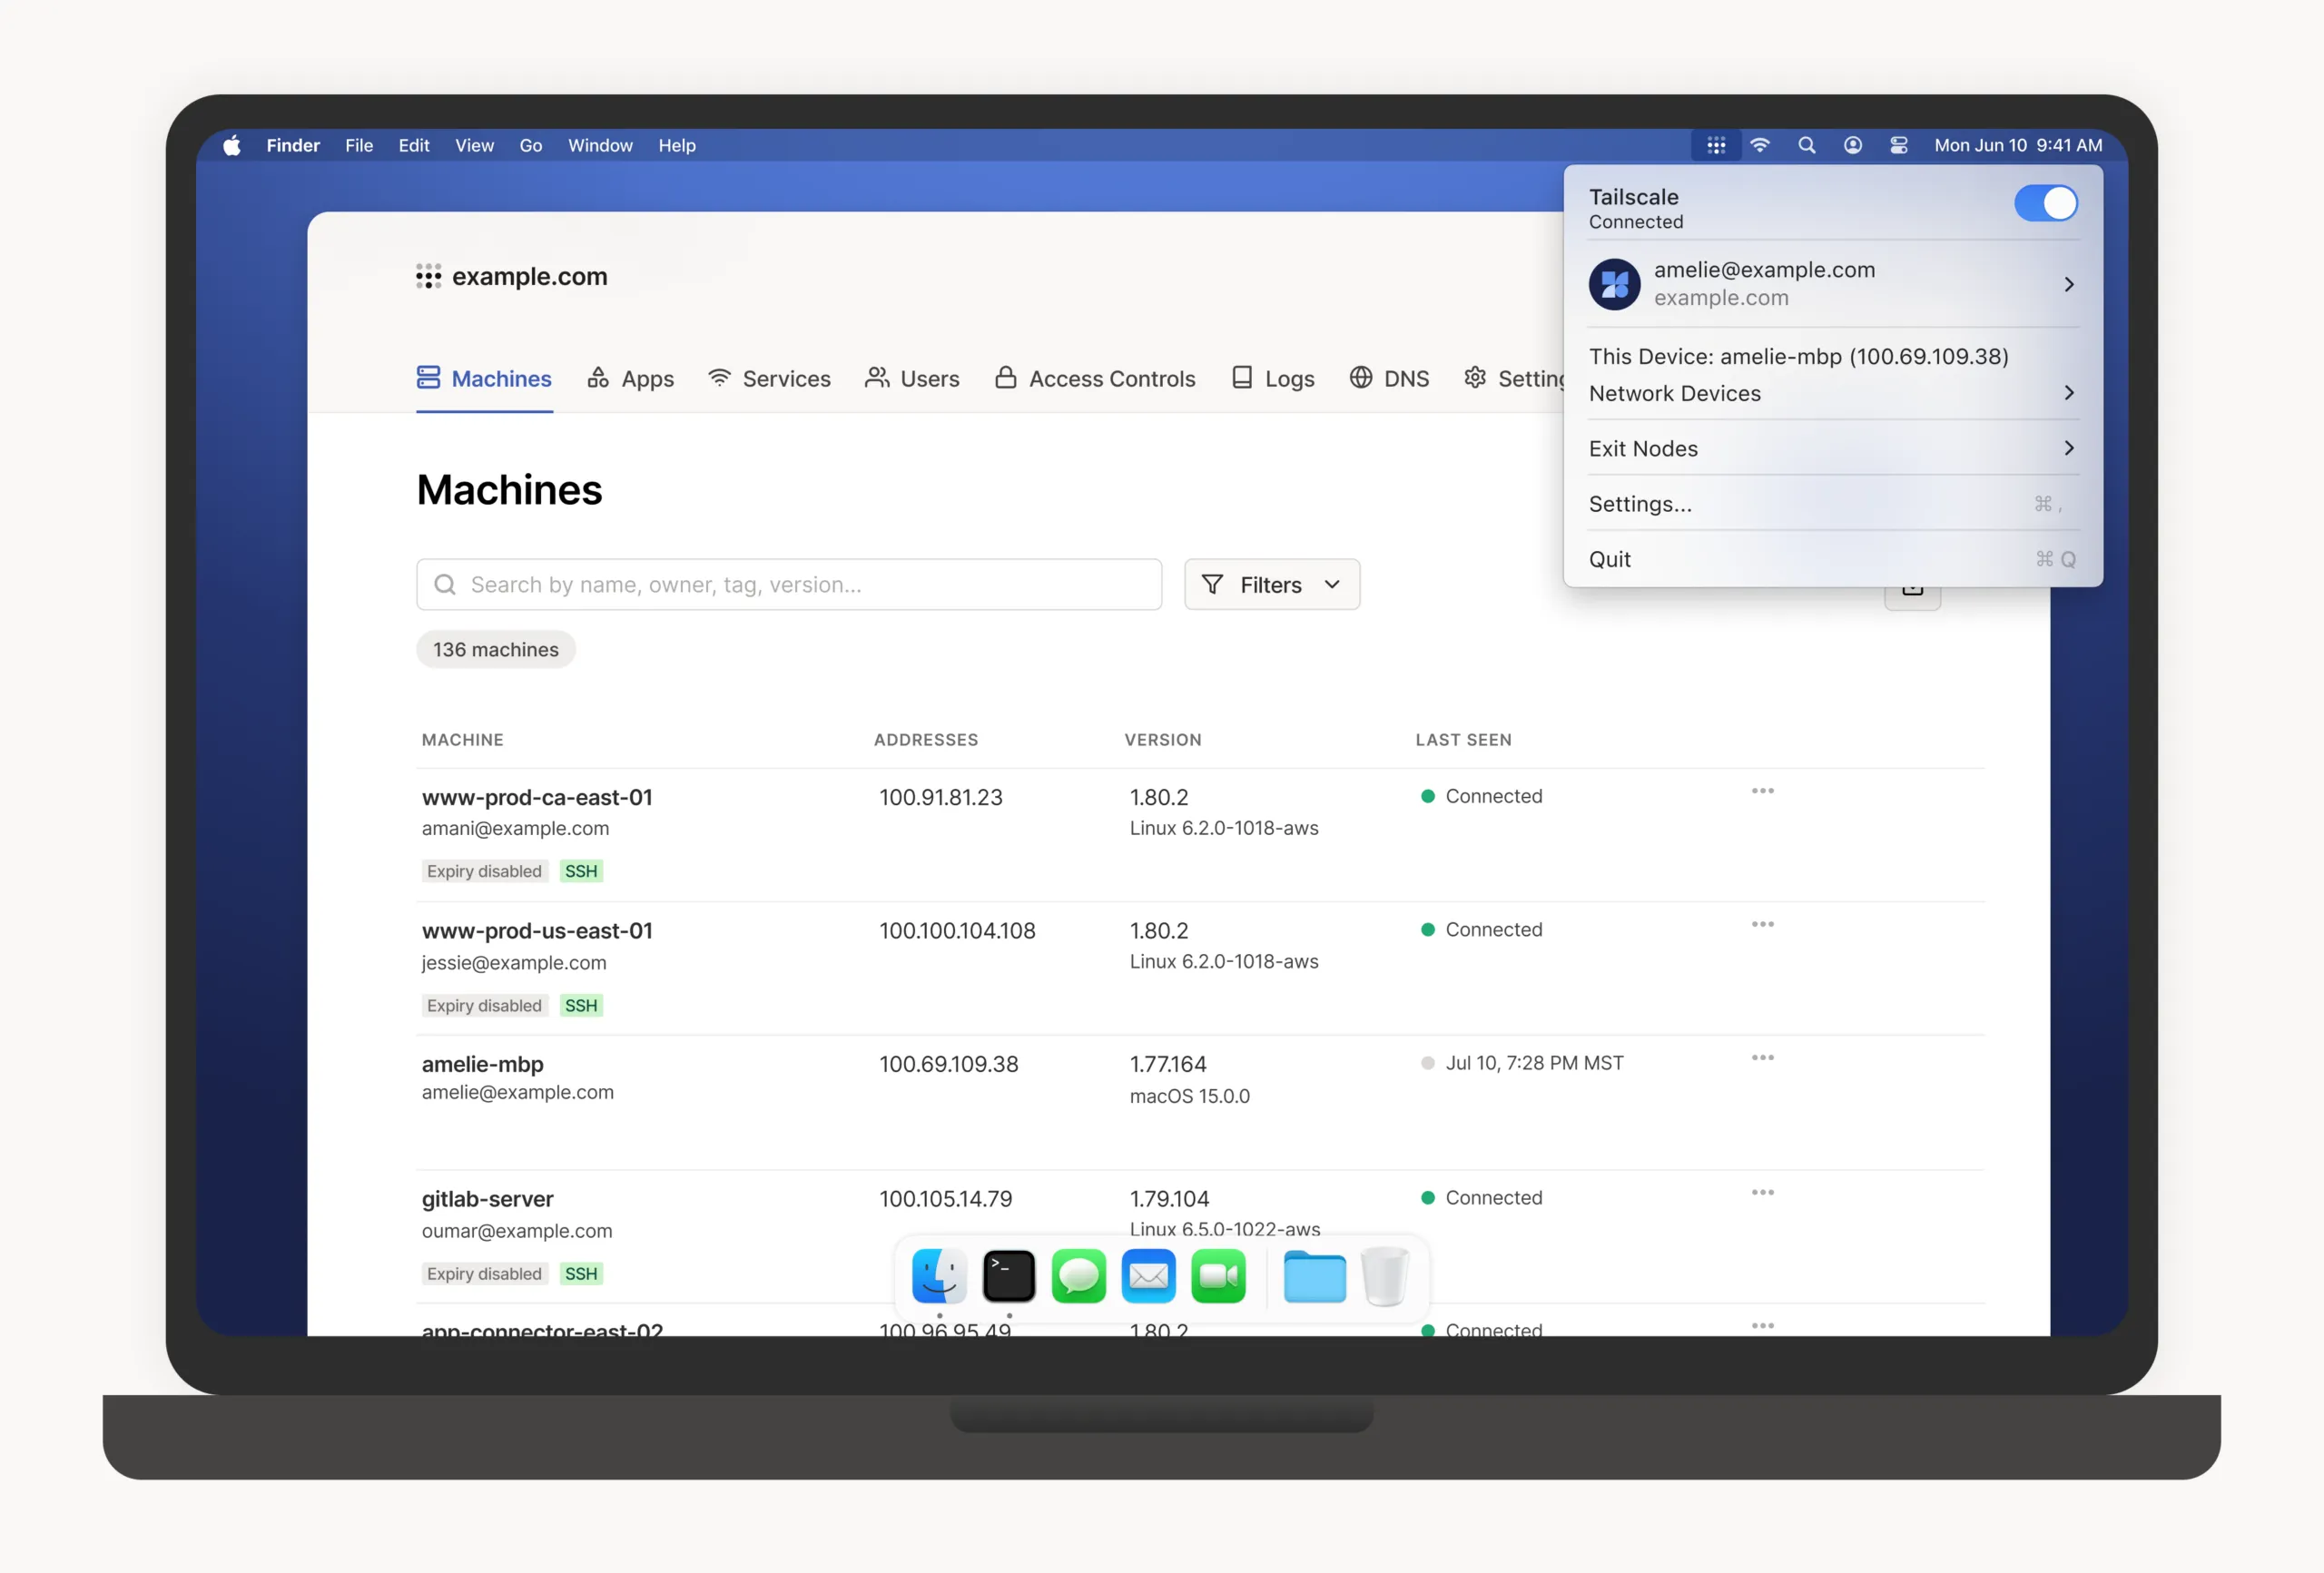Open Settings from the Tailscale menu
2324x1573 pixels.
[x=1641, y=504]
